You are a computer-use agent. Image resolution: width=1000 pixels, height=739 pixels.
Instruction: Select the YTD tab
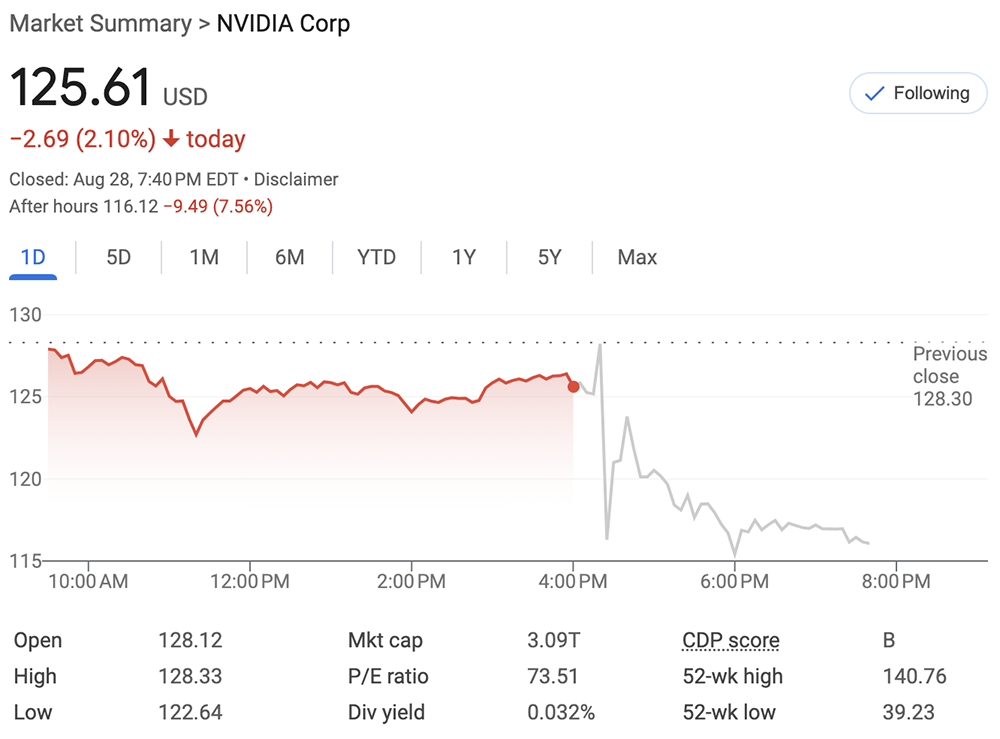coord(376,257)
